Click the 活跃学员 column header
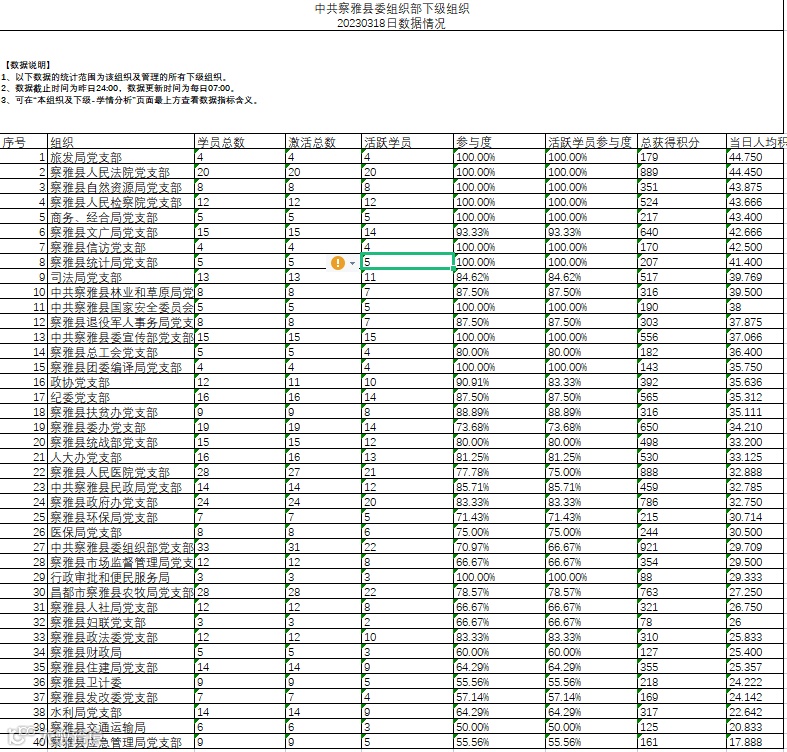The height and width of the screenshot is (752, 787). (408, 142)
